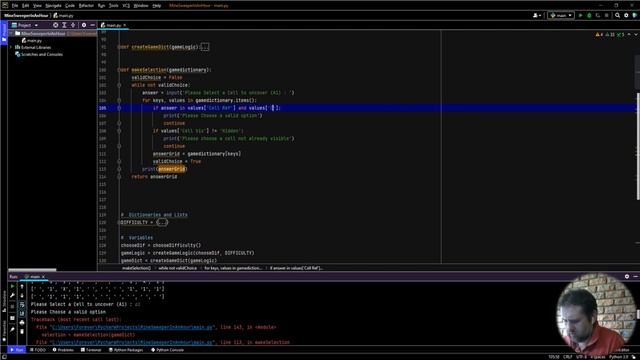Open the second main.py traceback link (line 113)

(x=131, y=342)
